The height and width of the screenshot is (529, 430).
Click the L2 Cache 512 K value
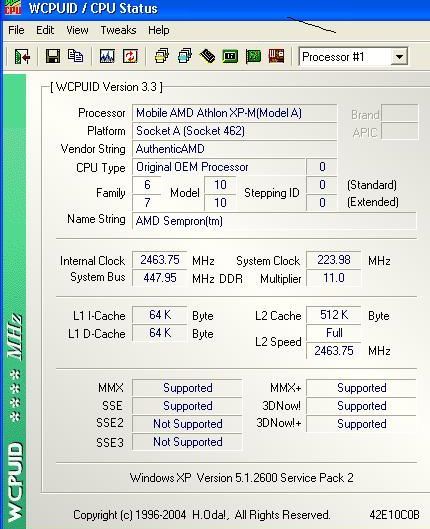334,315
